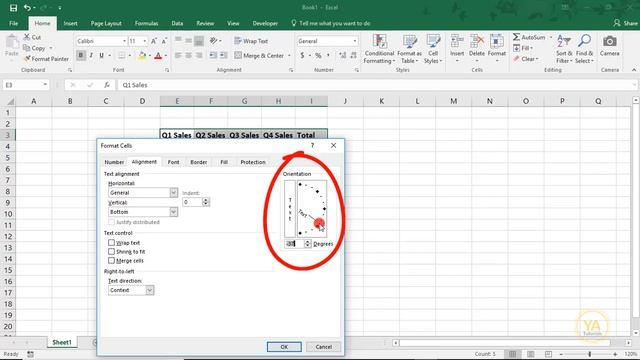
Task: Open the Insert ribbon tab
Action: click(70, 23)
